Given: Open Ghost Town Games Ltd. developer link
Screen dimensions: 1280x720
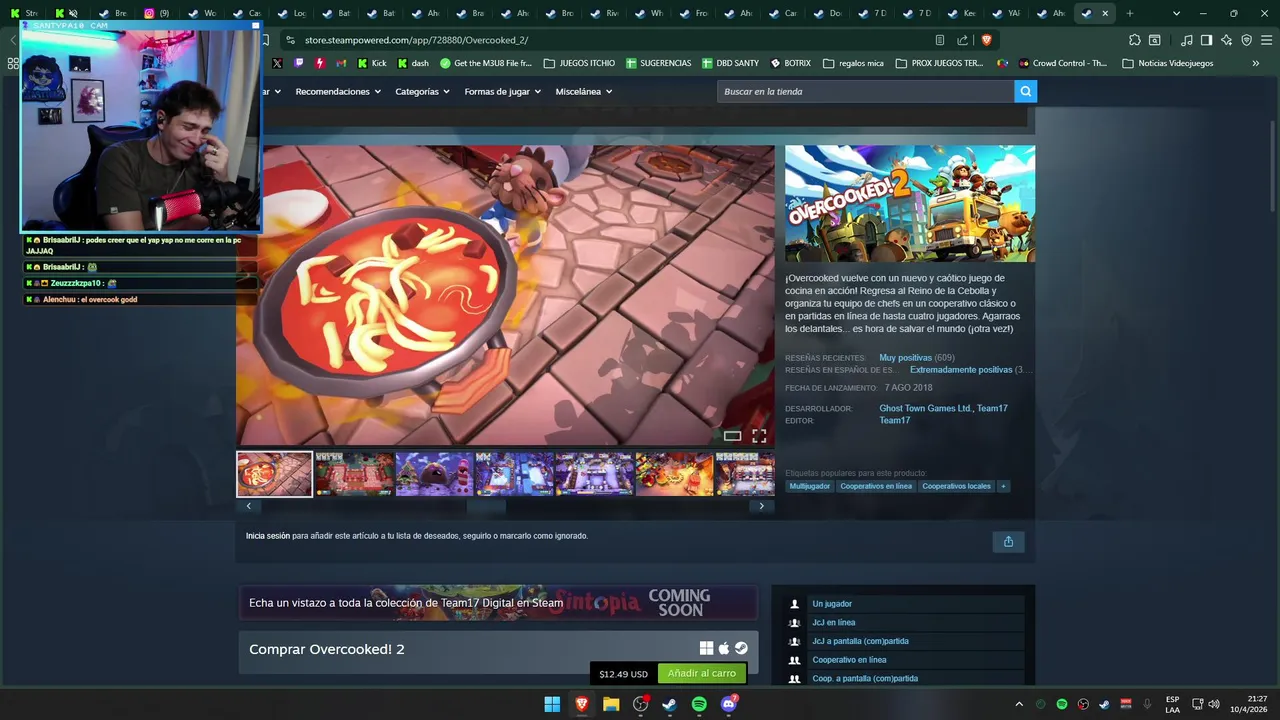Looking at the screenshot, I should tap(925, 408).
